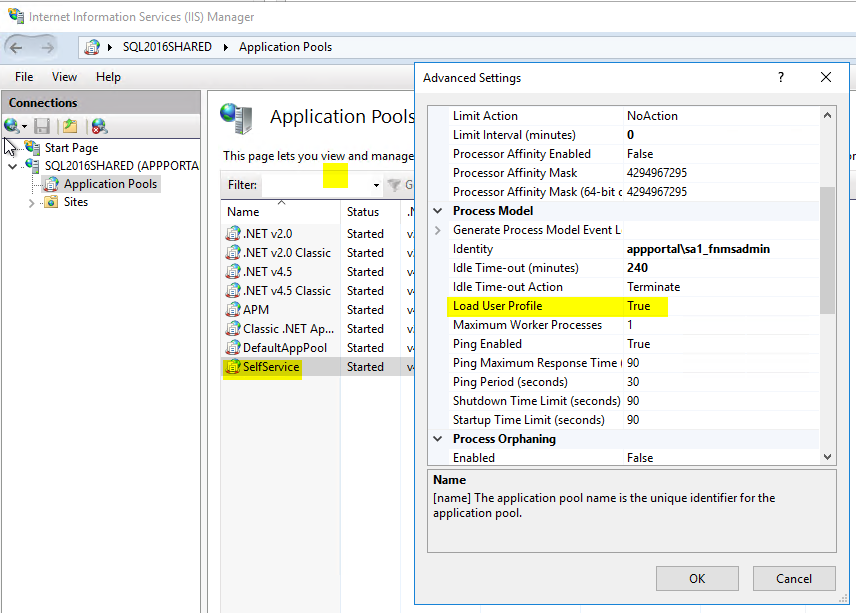Click the APM pool icon

click(x=233, y=310)
